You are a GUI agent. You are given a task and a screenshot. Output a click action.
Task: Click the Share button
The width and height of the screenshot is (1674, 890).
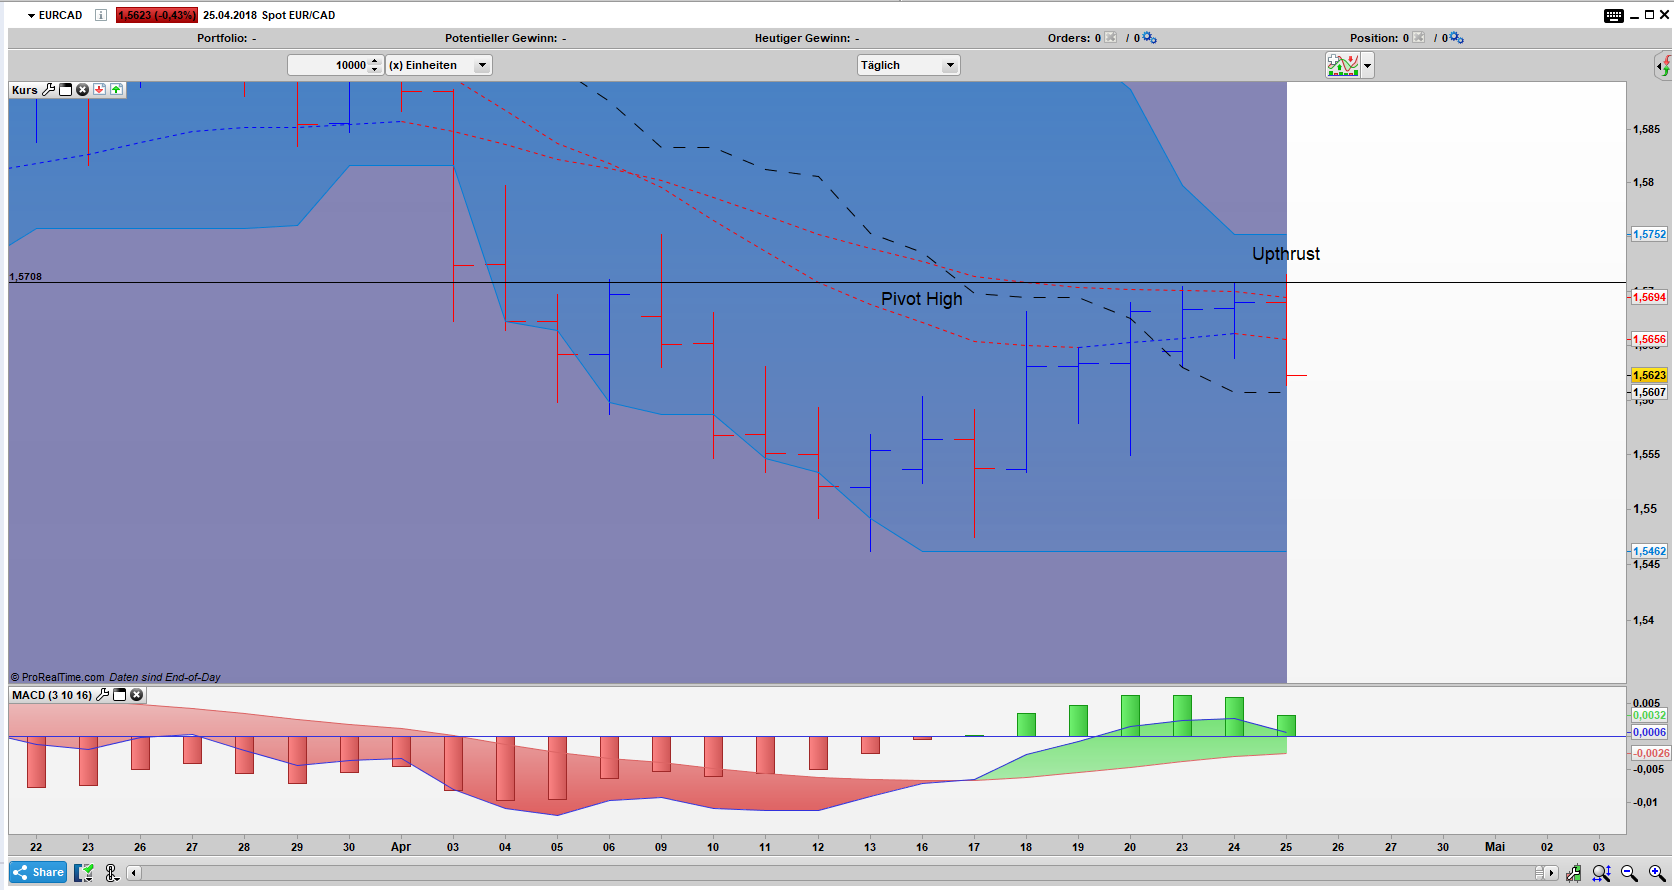pos(38,872)
